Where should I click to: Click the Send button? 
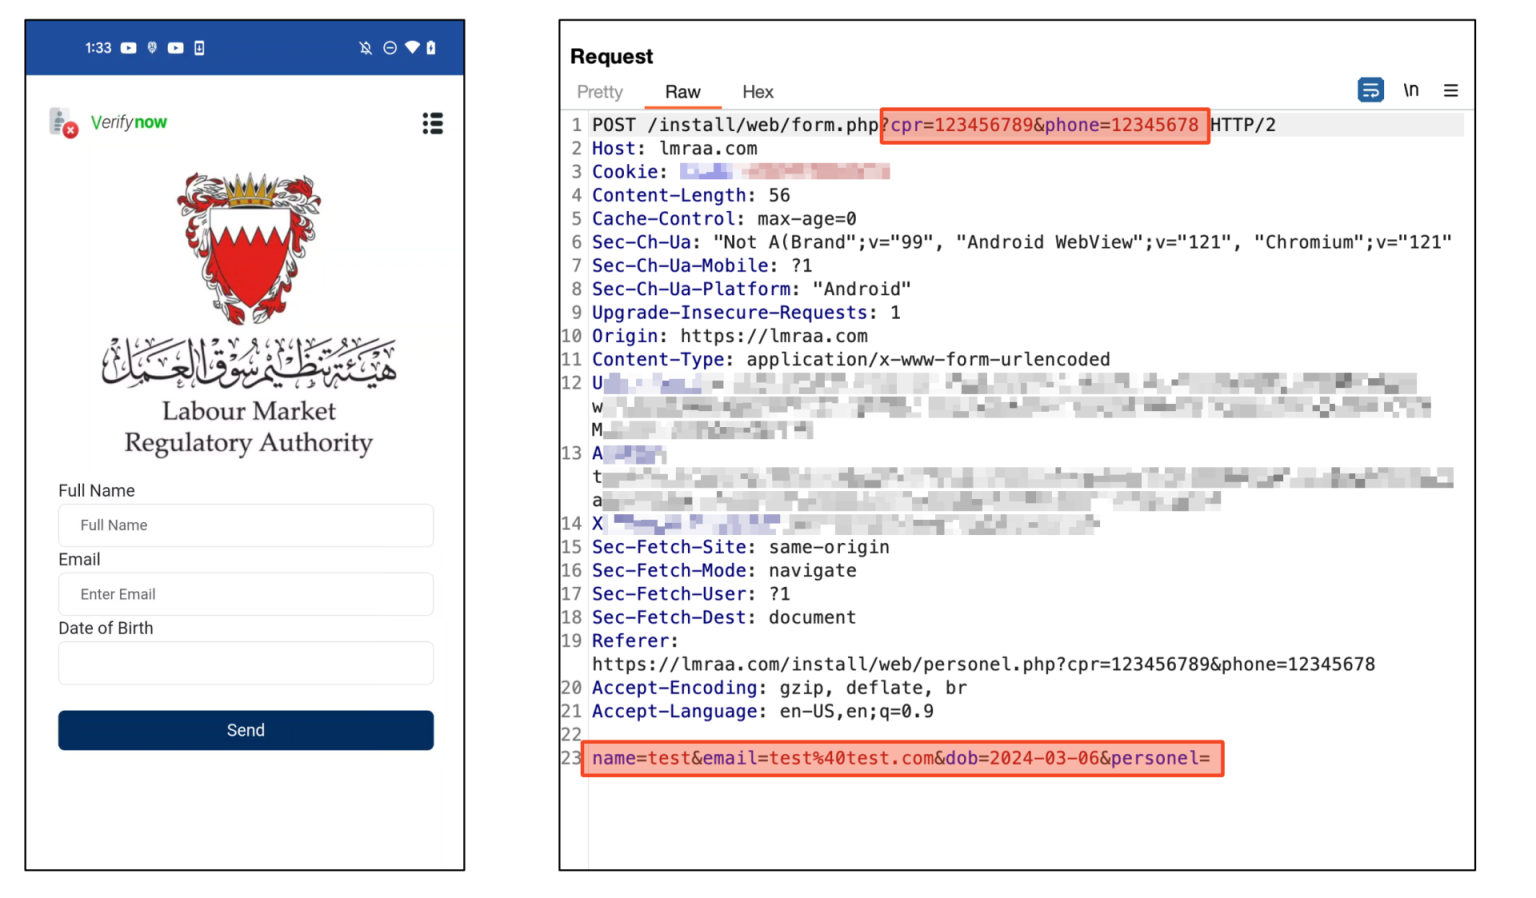245,730
